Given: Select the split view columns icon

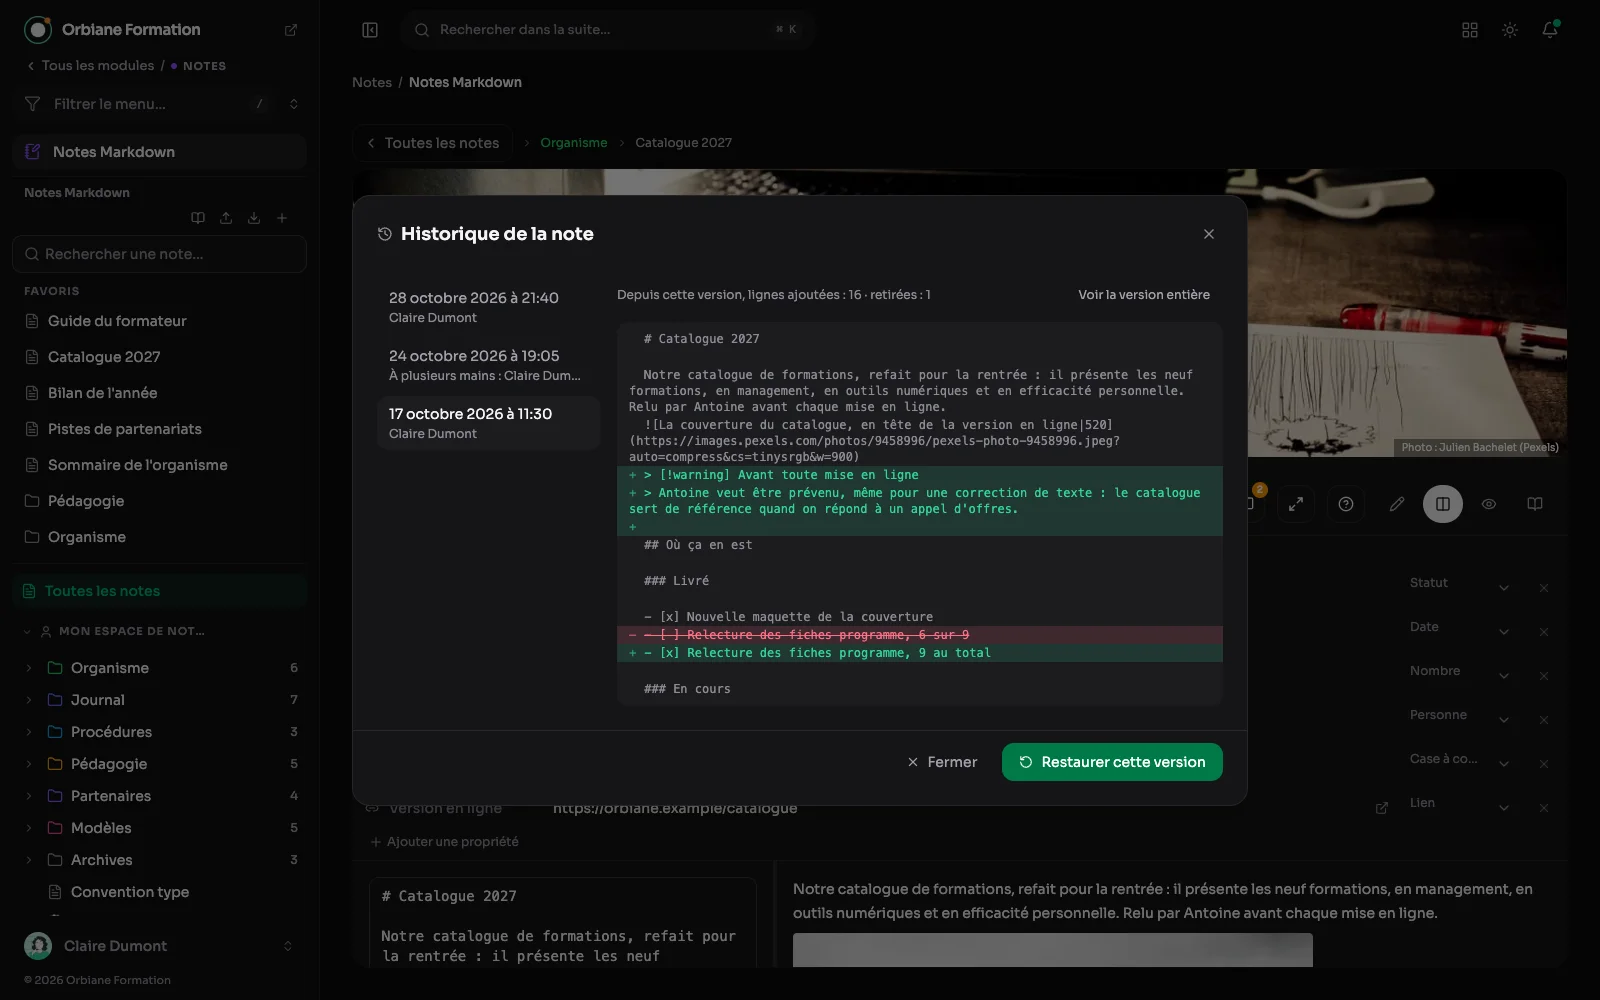Looking at the screenshot, I should (1443, 504).
